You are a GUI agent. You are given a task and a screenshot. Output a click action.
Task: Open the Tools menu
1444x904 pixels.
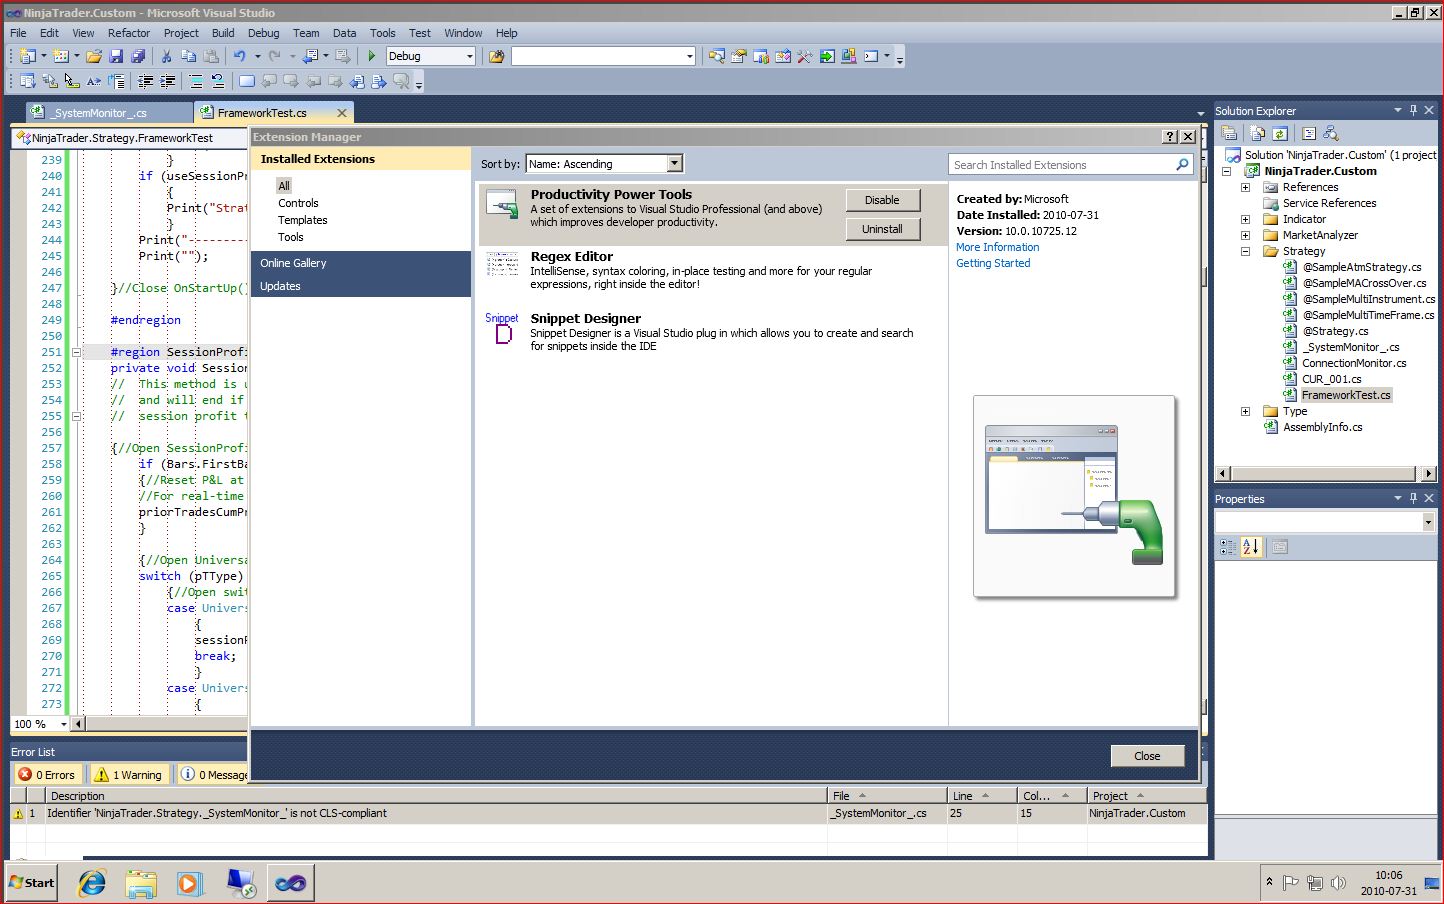coord(382,33)
